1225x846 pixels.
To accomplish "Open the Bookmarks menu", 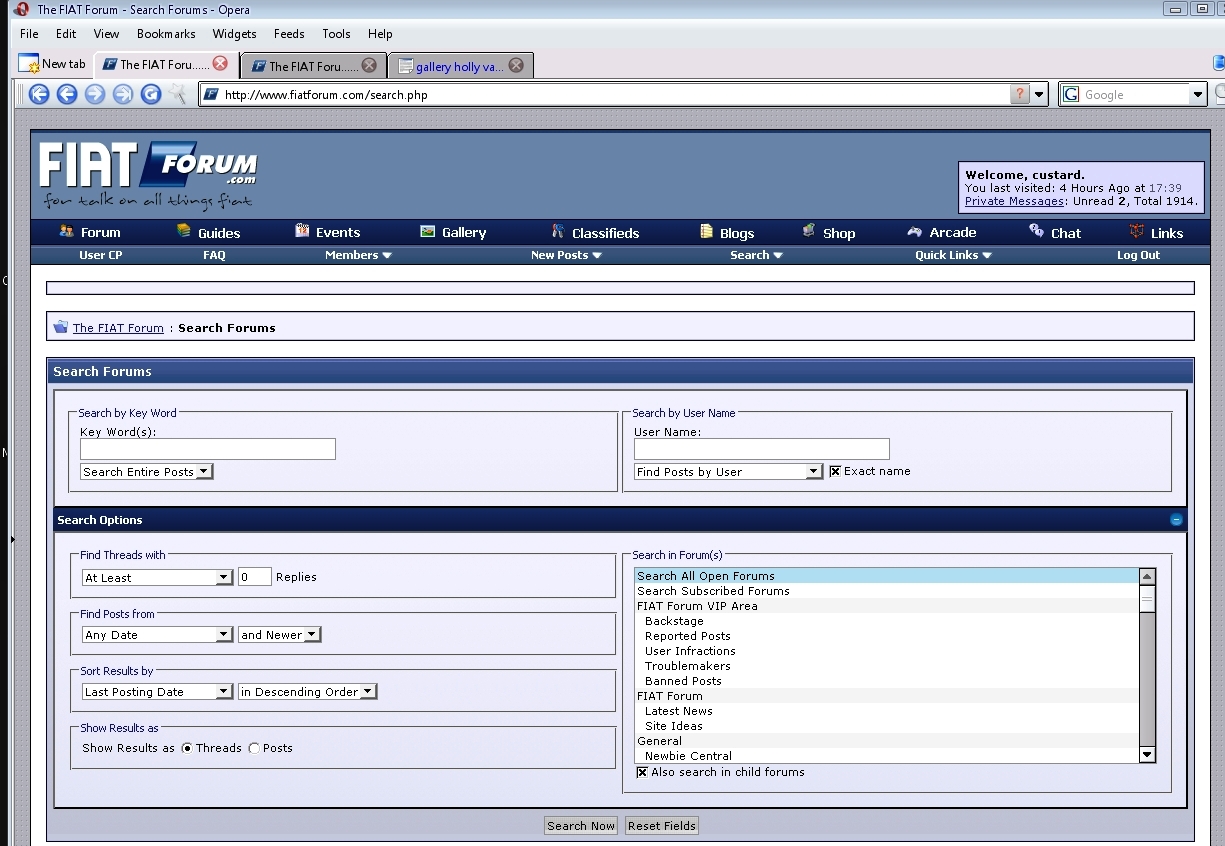I will [x=166, y=34].
